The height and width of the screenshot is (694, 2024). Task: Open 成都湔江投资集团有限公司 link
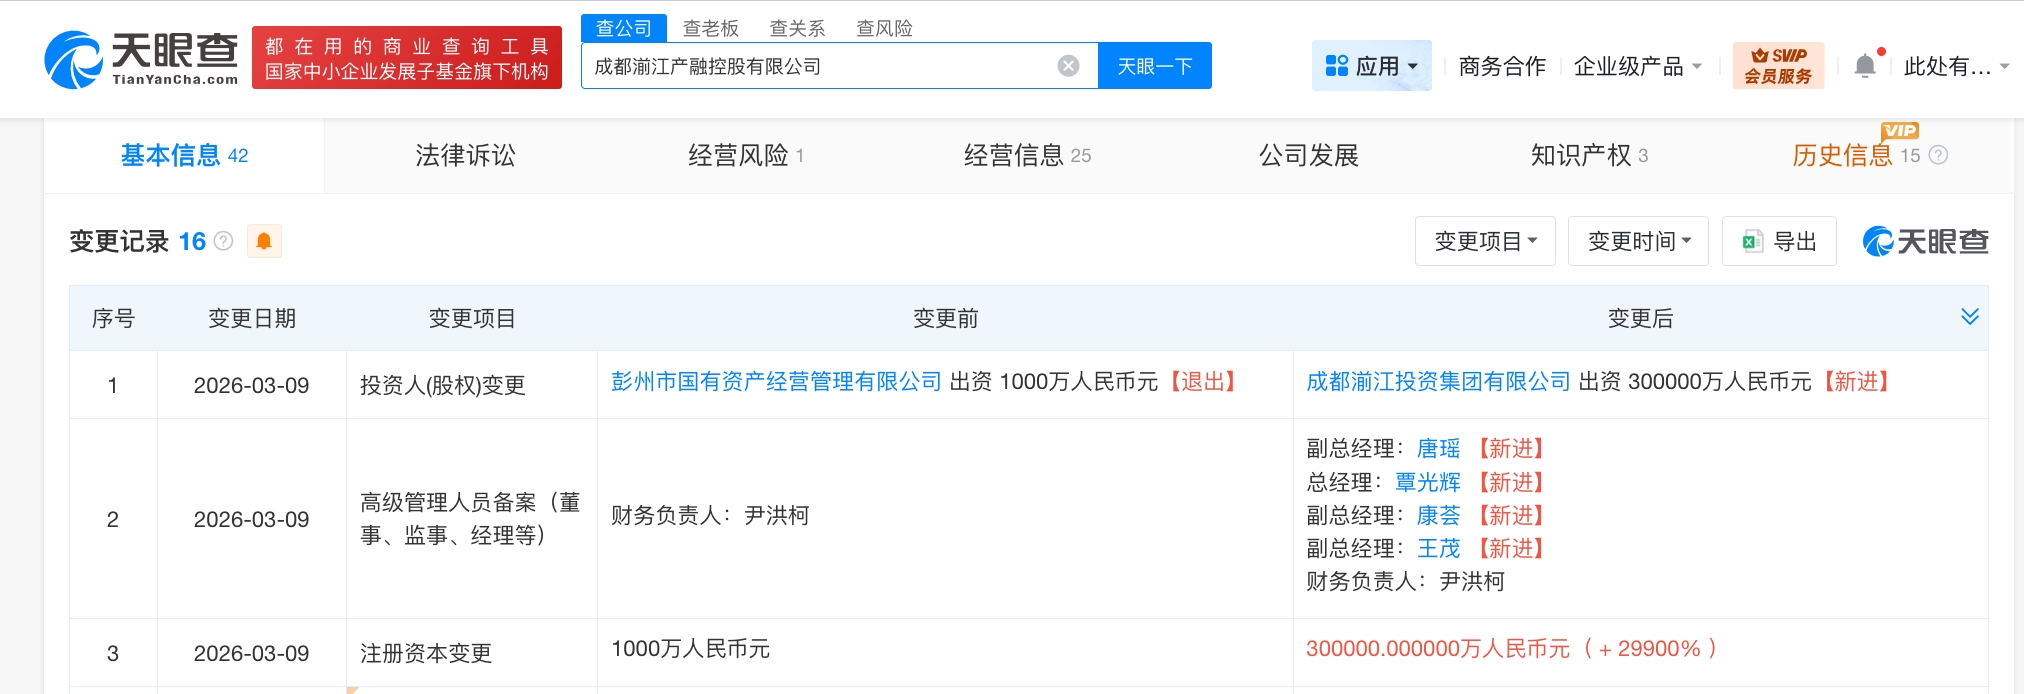pos(1438,382)
